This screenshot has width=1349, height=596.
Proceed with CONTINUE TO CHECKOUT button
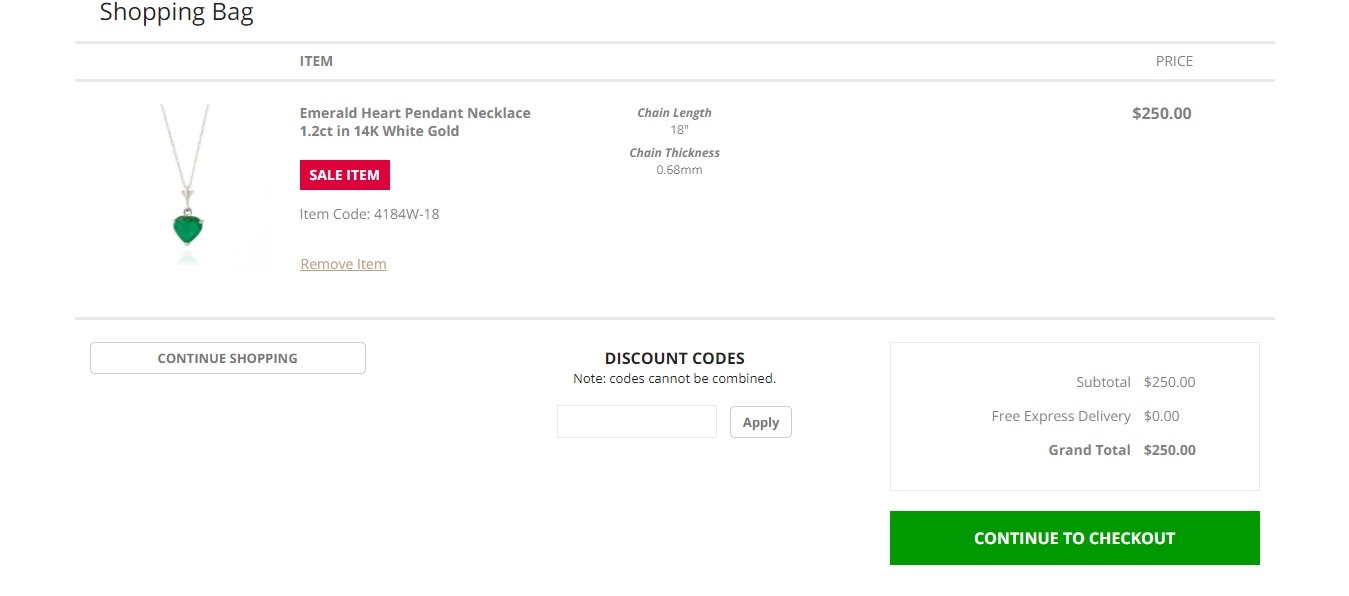pos(1075,538)
